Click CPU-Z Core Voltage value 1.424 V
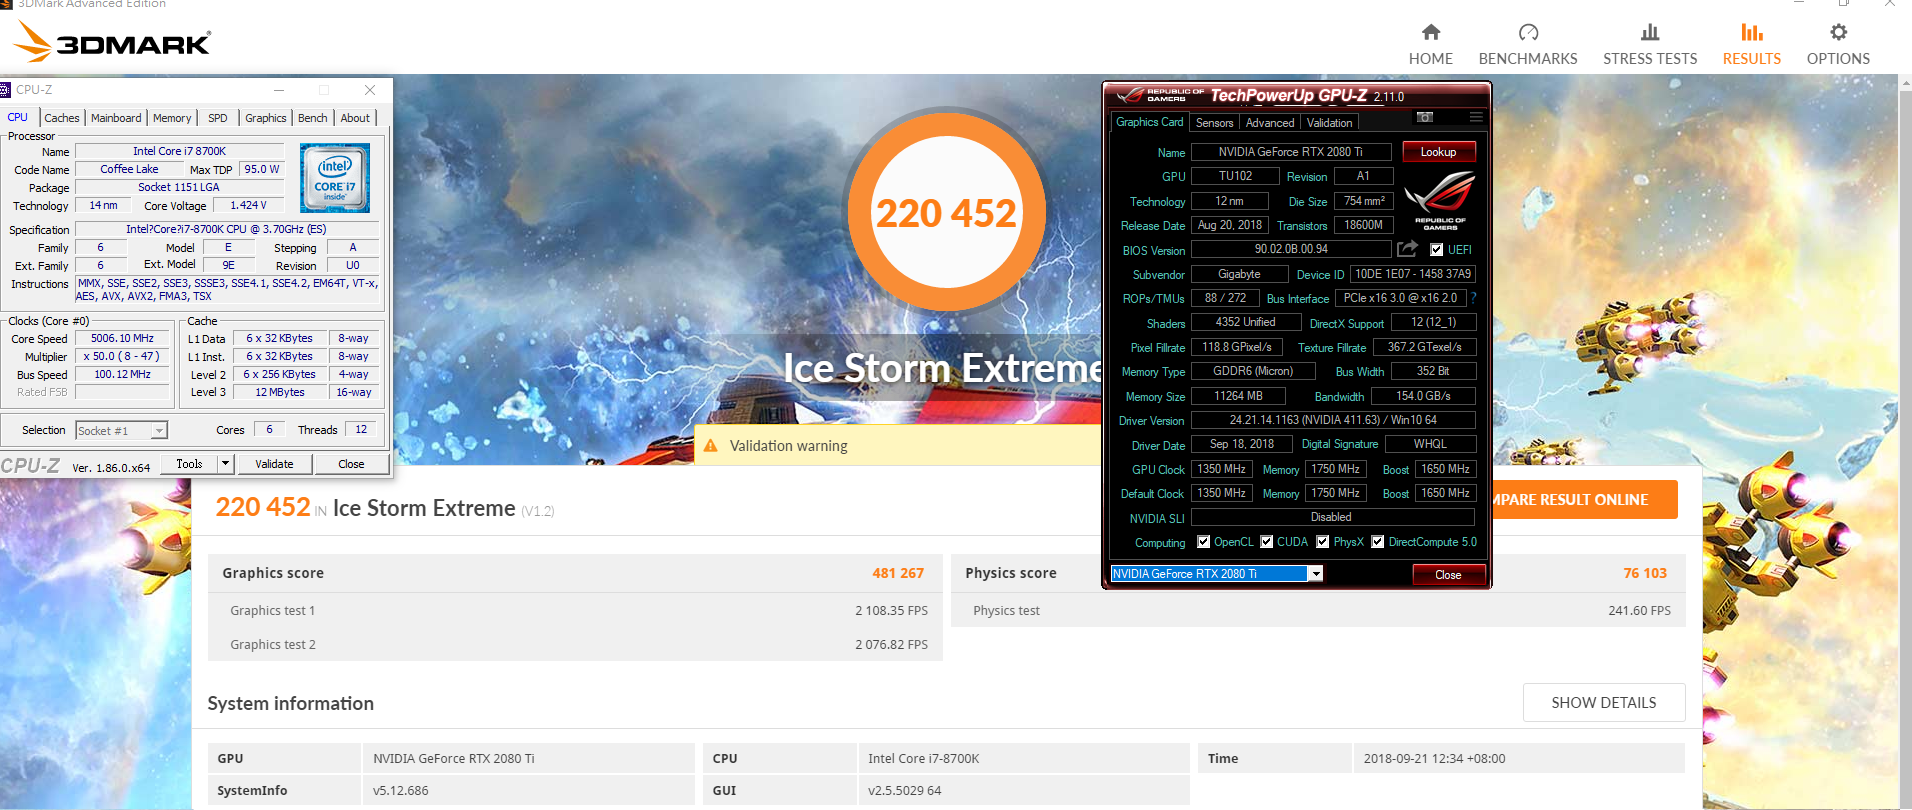Image resolution: width=1912 pixels, height=810 pixels. (x=248, y=205)
